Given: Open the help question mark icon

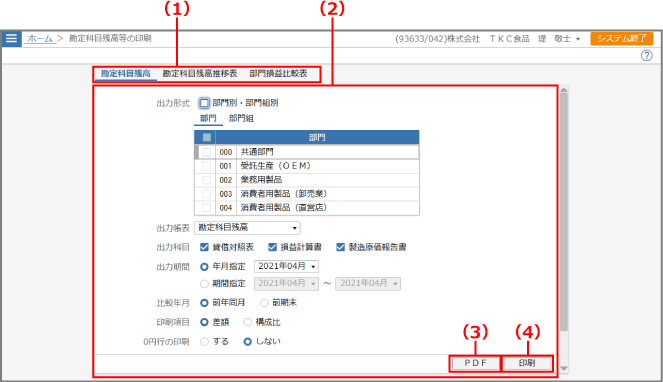Looking at the screenshot, I should [x=646, y=55].
